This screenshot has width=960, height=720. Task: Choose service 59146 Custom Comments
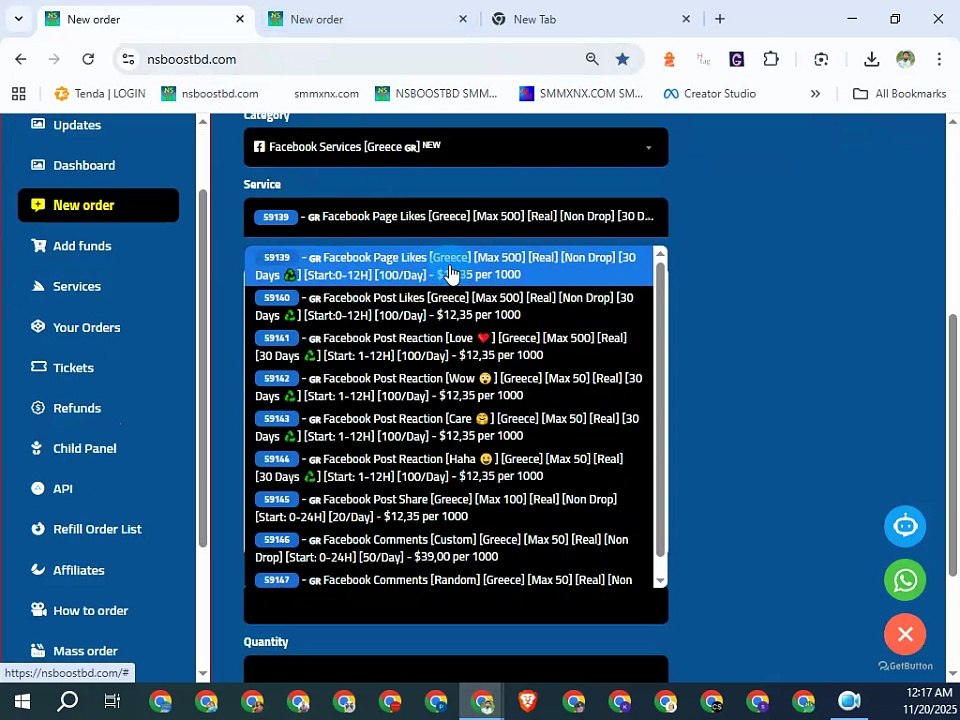[x=449, y=549]
